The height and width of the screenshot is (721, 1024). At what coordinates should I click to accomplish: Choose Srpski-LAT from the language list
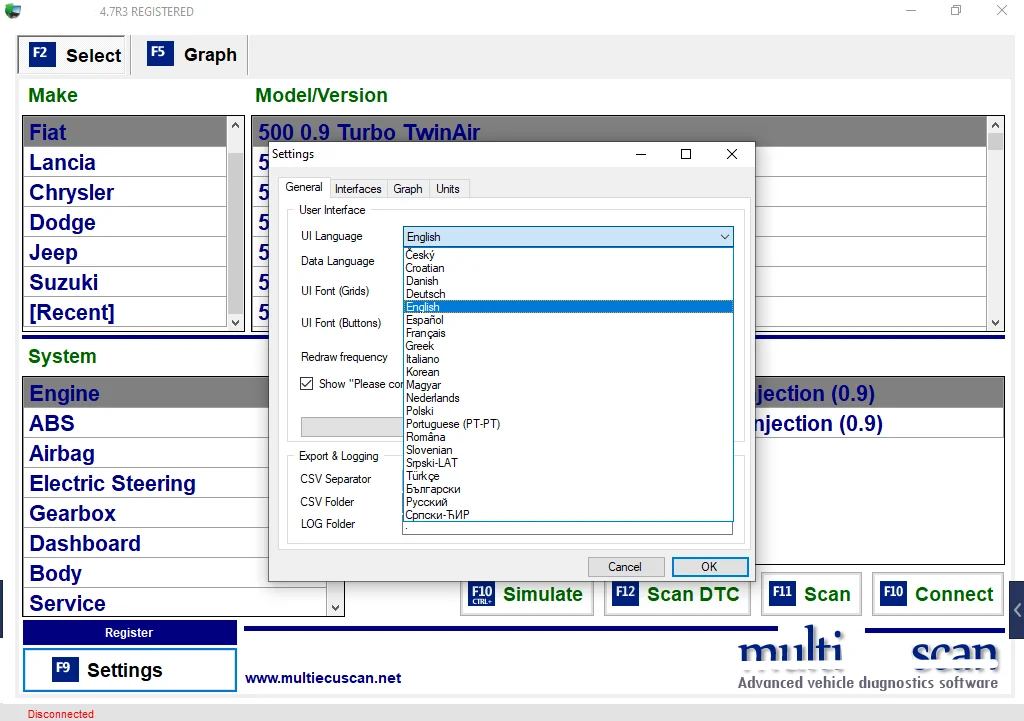pyautogui.click(x=568, y=463)
